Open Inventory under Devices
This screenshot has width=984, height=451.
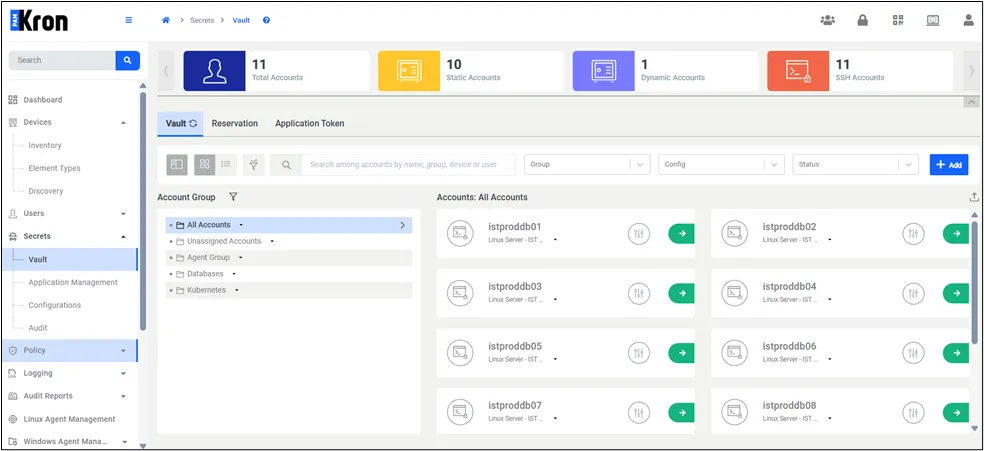click(45, 146)
